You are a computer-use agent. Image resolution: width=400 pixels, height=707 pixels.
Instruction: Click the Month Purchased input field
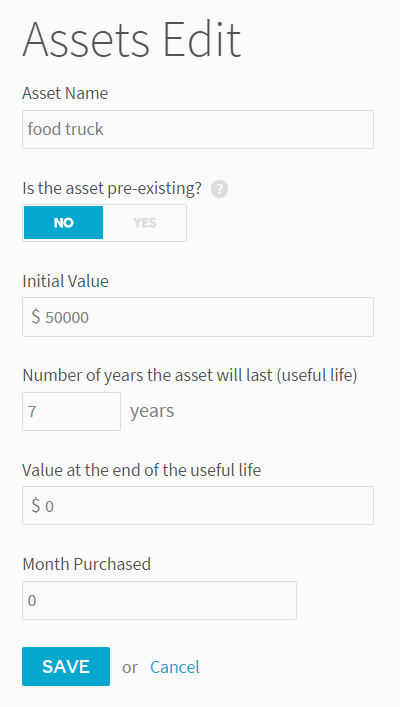159,600
